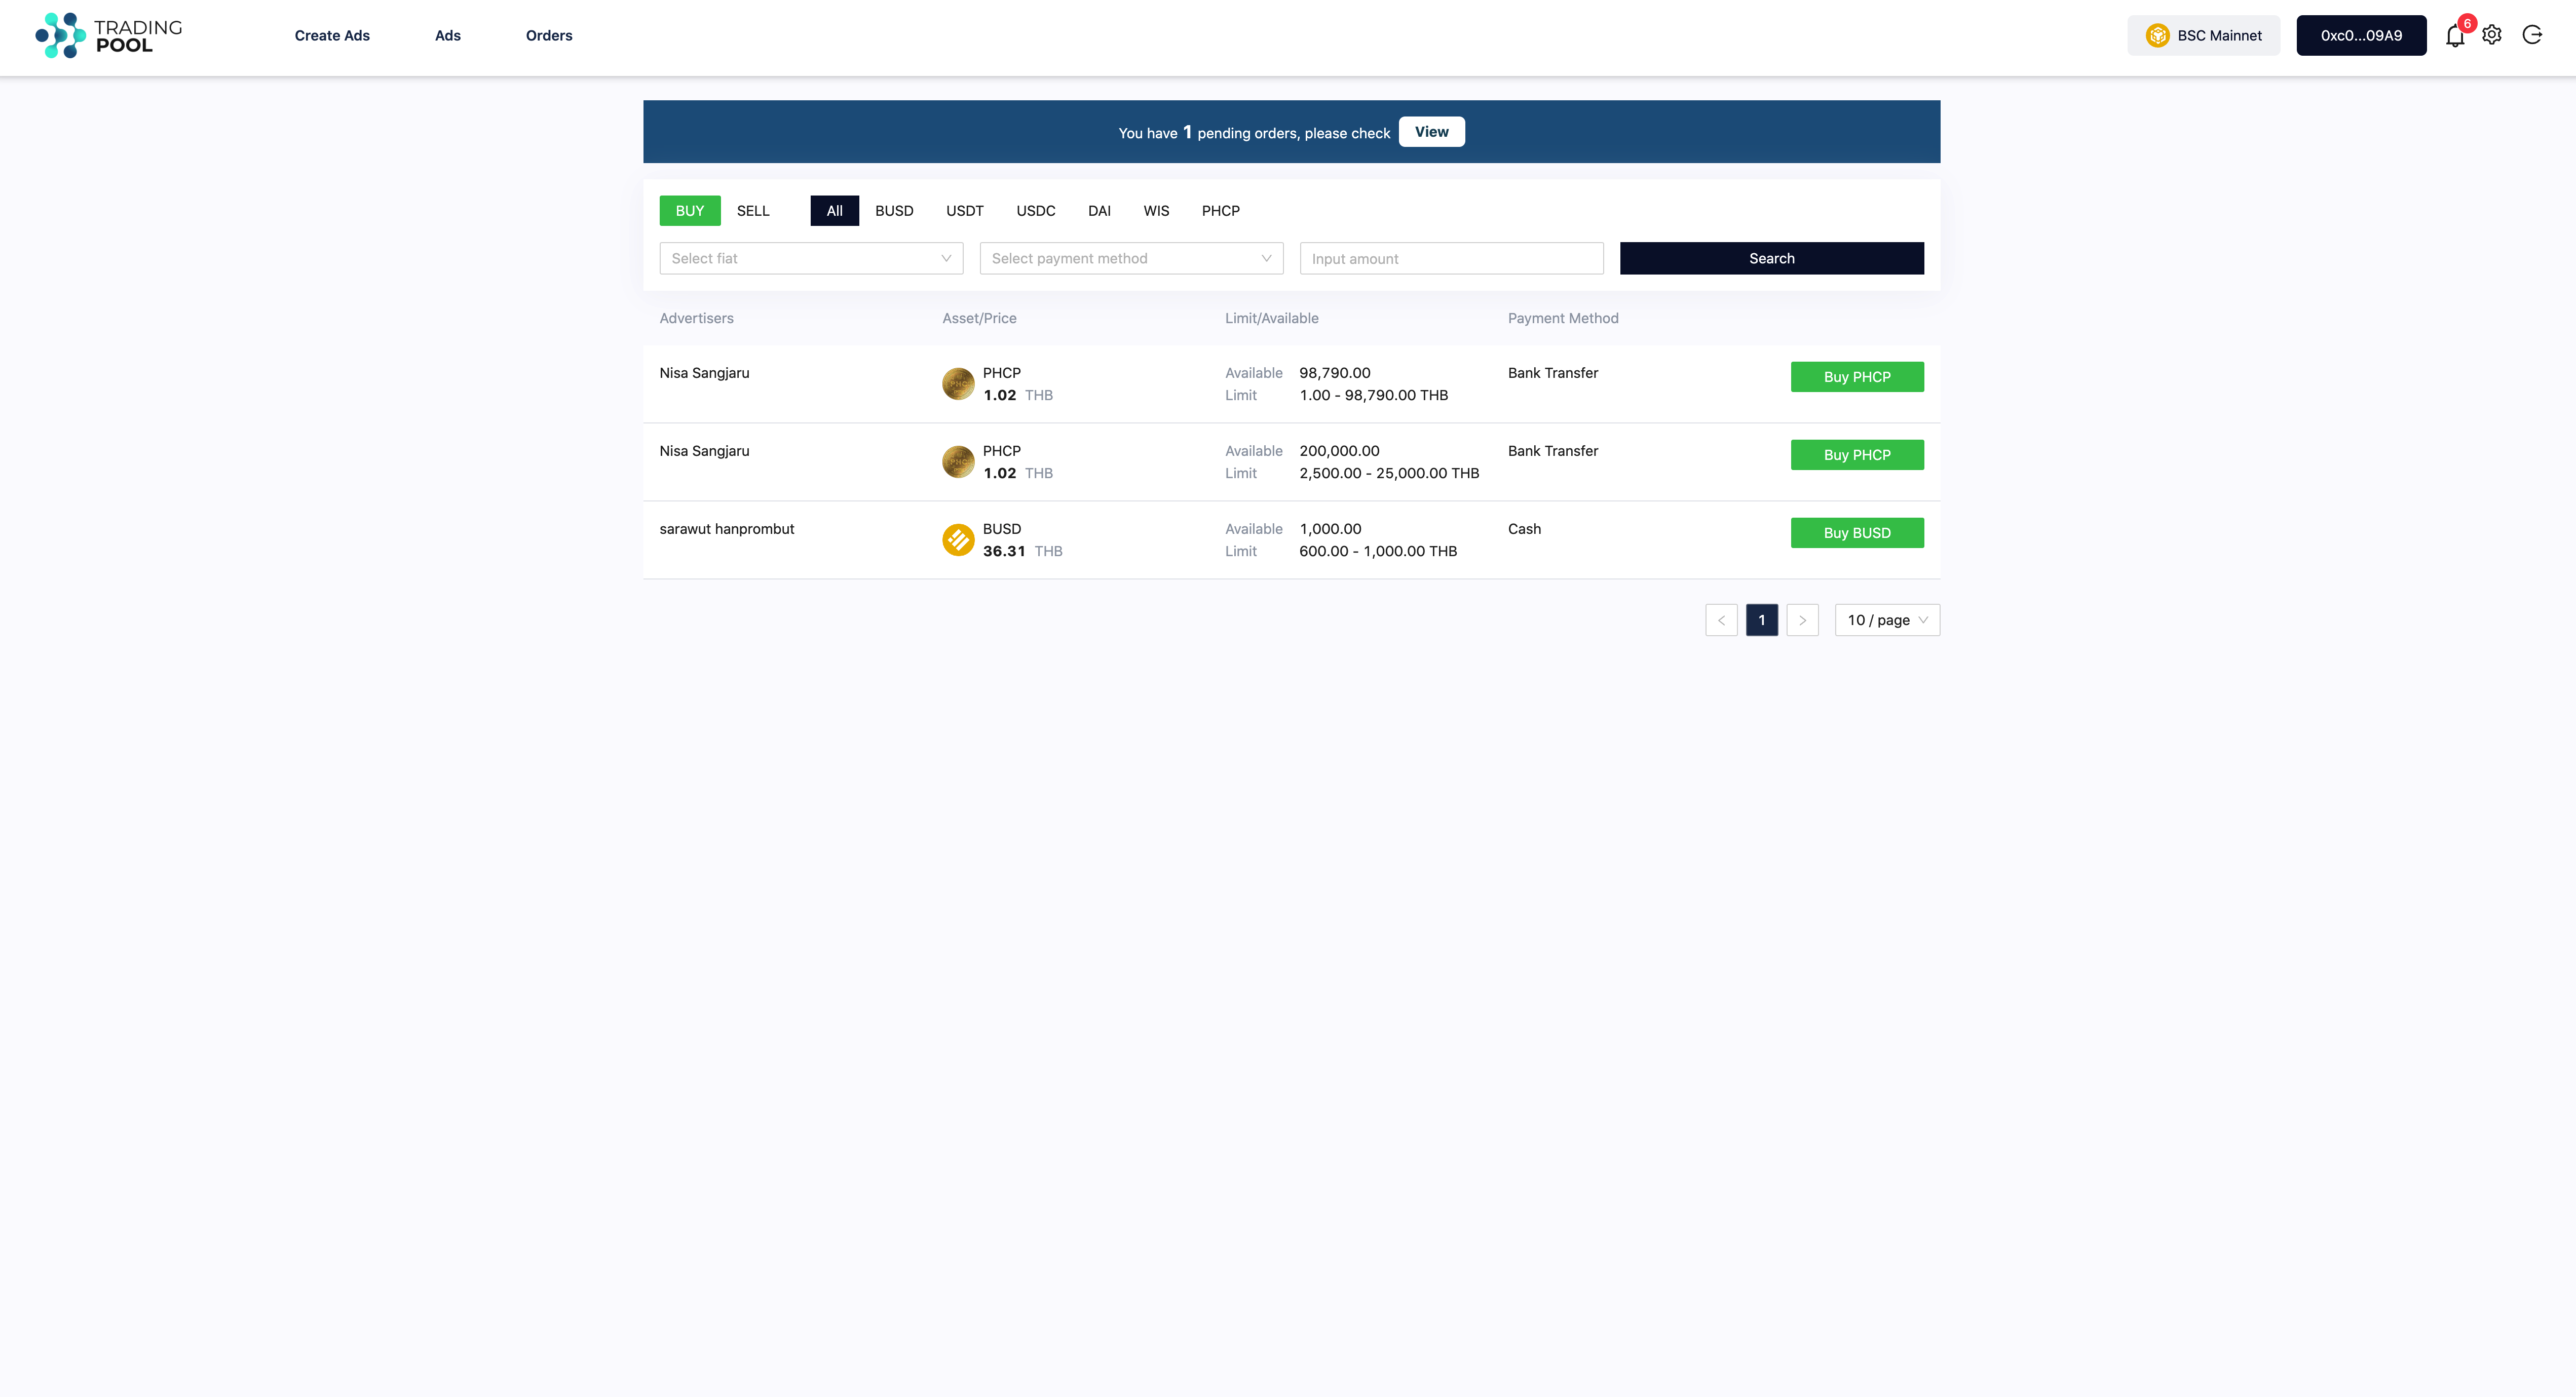
Task: Focus the Input amount field
Action: 1450,258
